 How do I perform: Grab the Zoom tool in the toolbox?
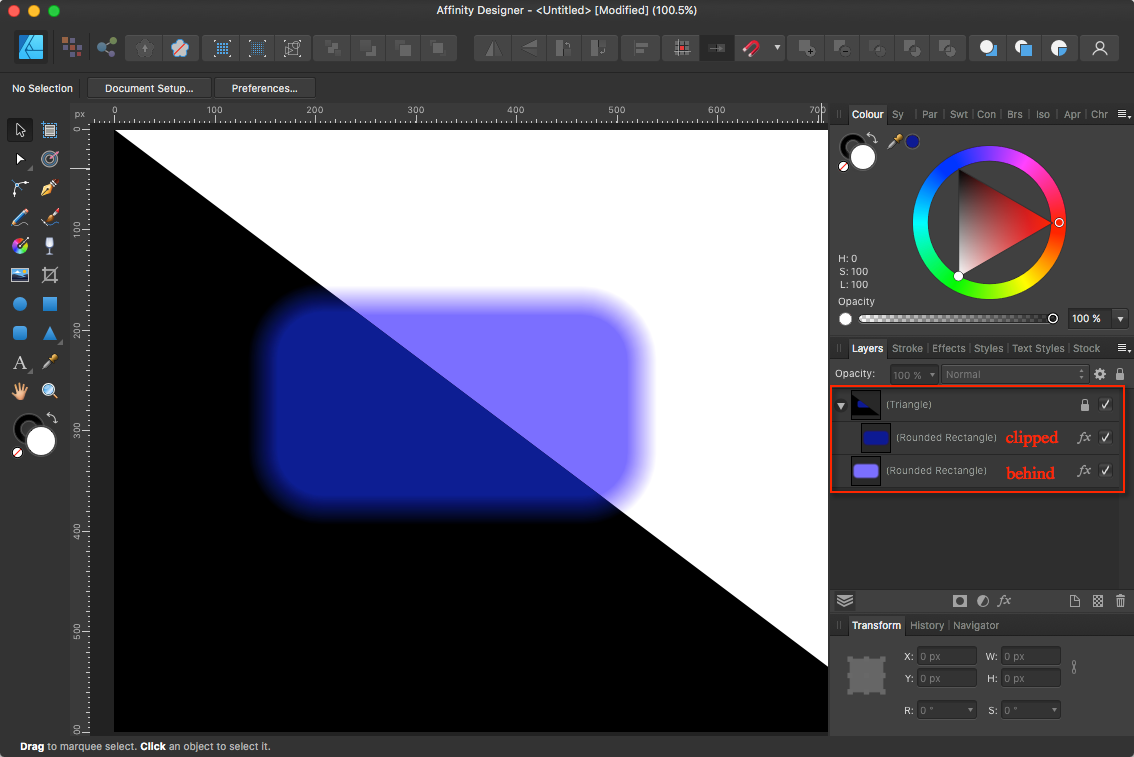[x=49, y=389]
